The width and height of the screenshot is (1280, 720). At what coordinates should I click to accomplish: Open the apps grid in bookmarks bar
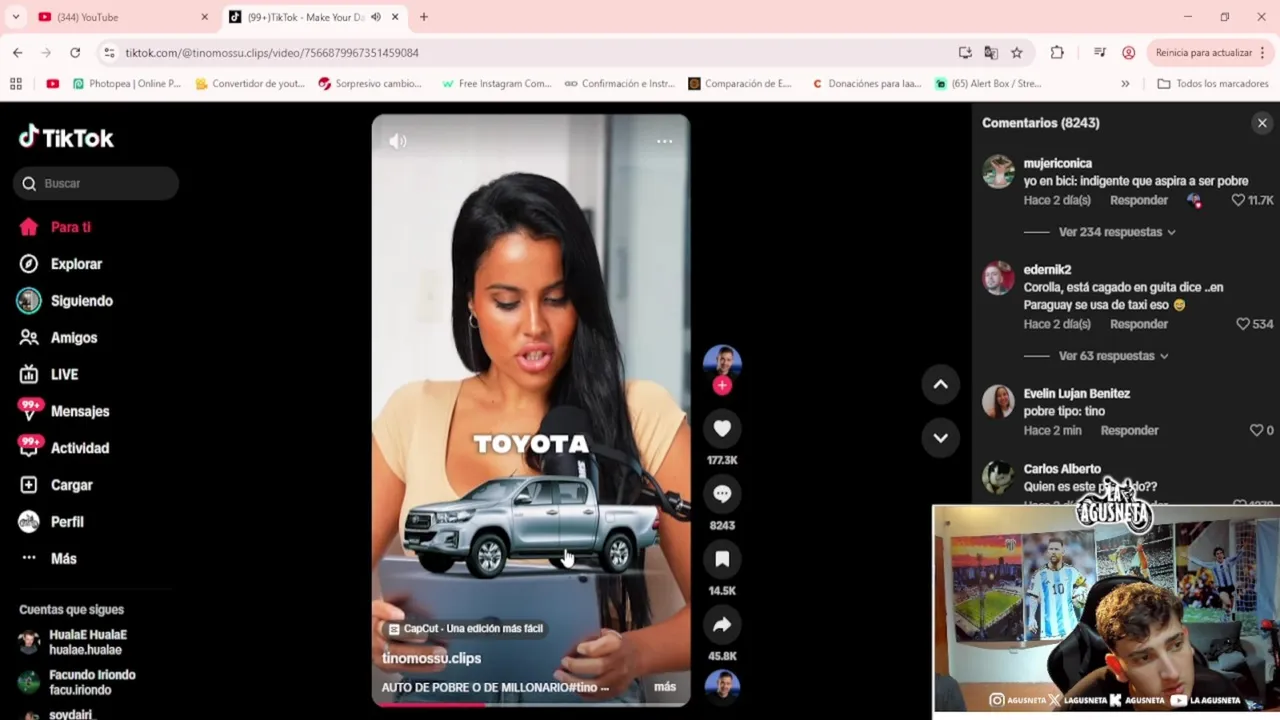[16, 84]
